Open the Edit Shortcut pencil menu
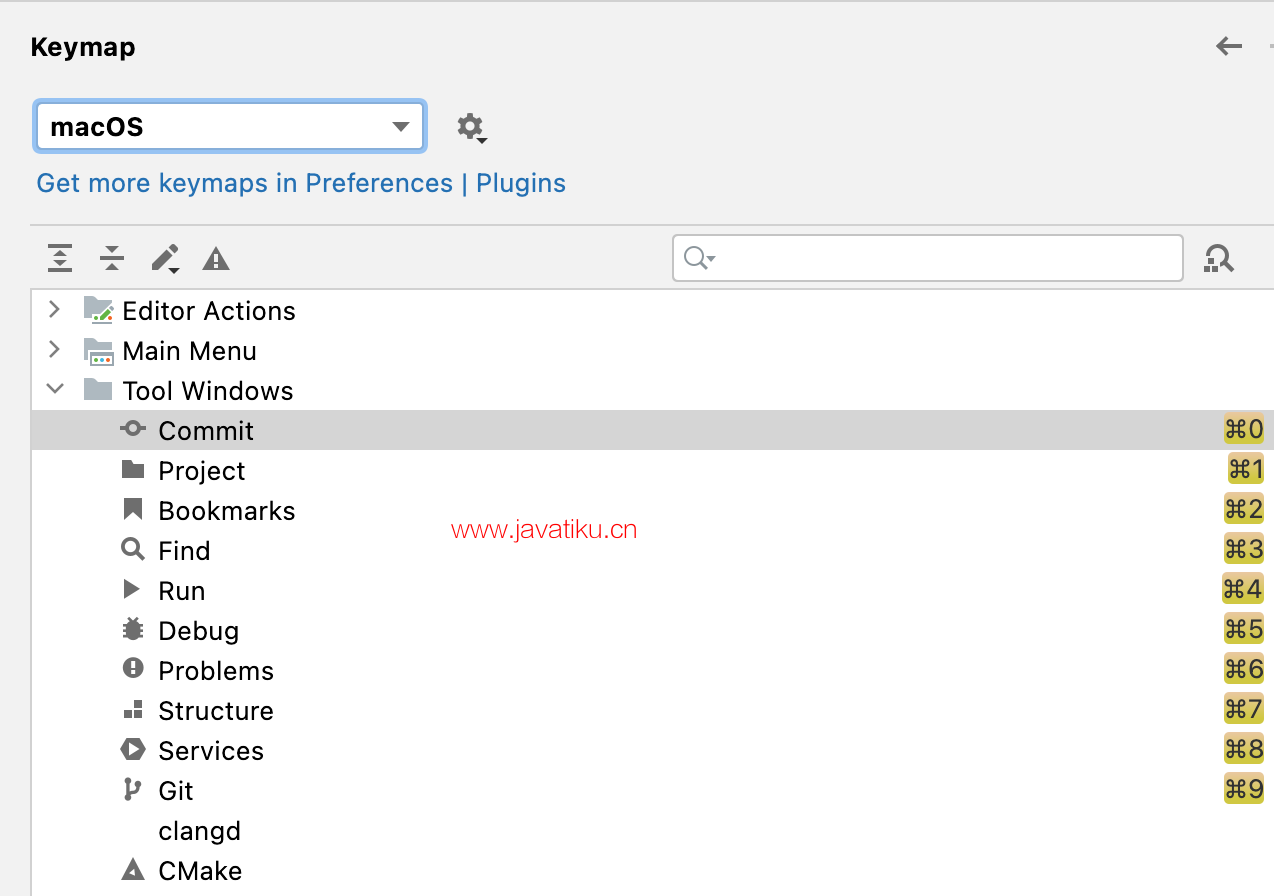 165,259
